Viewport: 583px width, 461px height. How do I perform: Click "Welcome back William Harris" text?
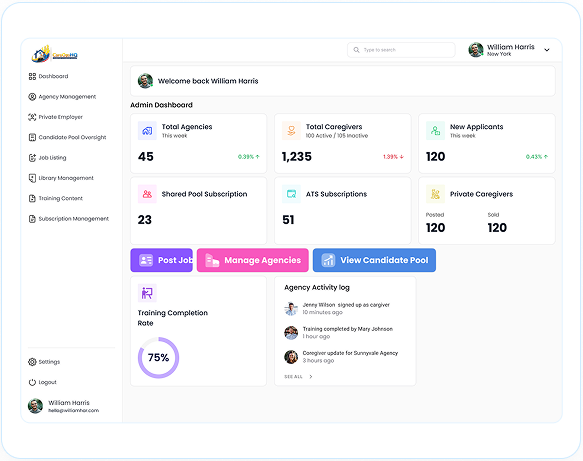[208, 81]
